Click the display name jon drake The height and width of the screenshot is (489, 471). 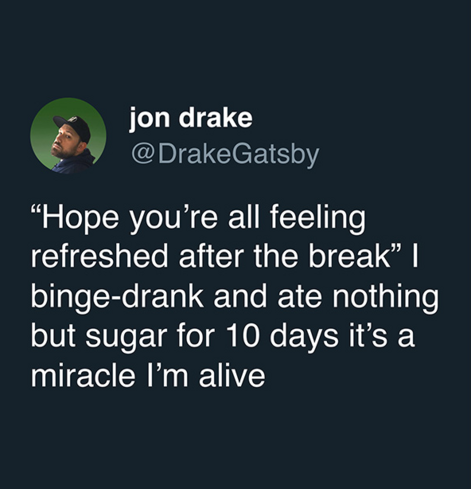coord(191,118)
